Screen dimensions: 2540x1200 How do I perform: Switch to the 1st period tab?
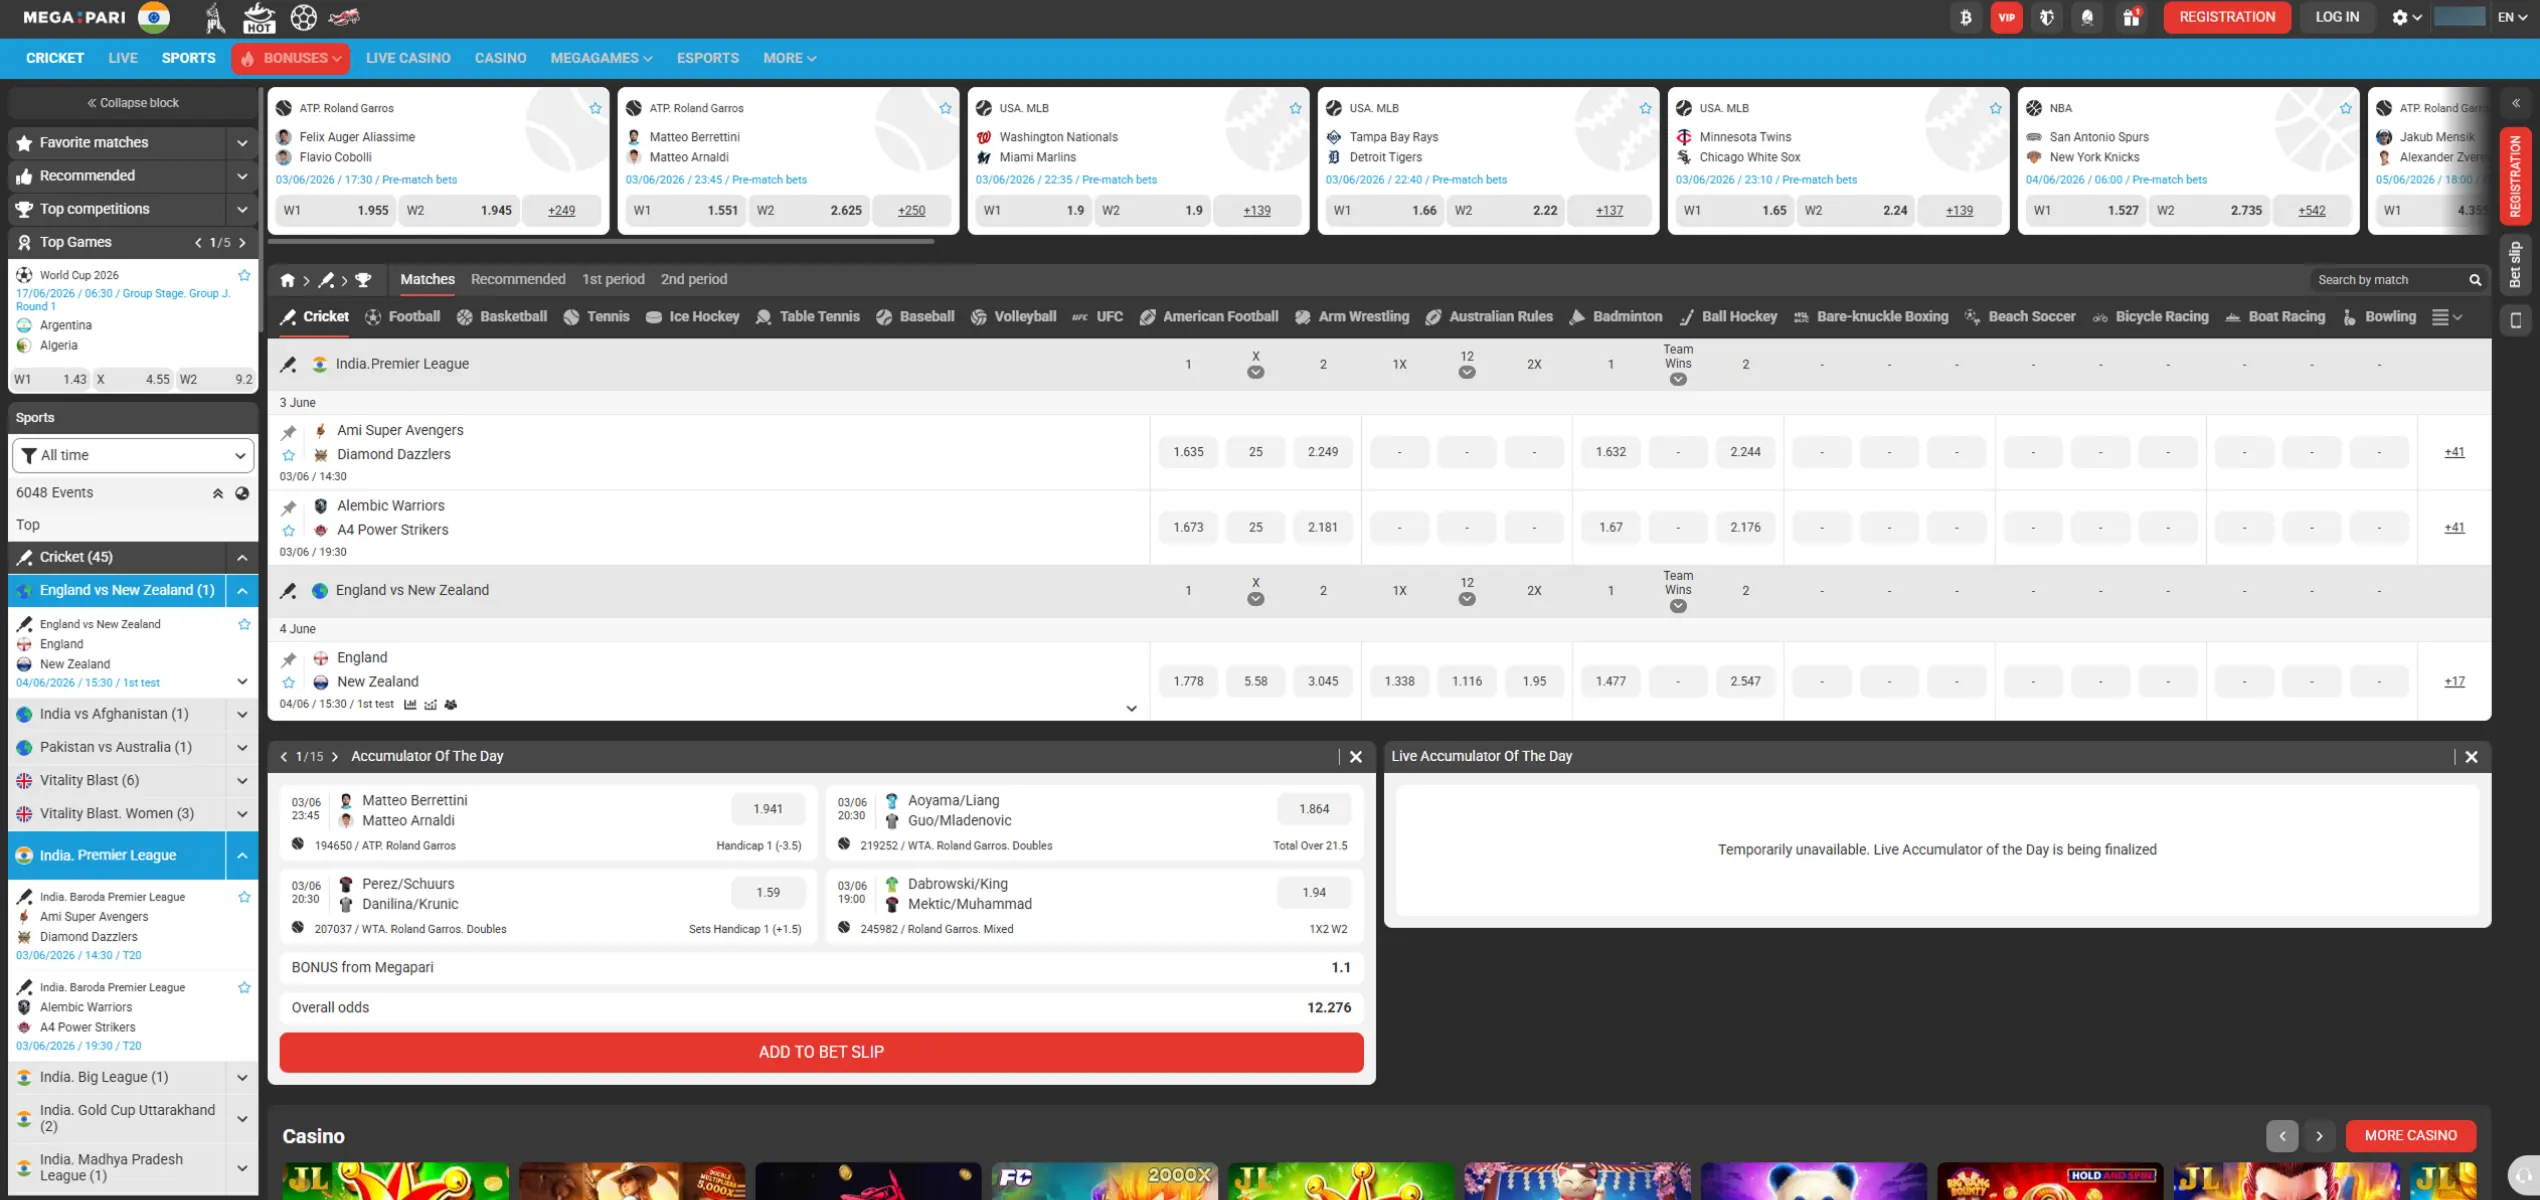[x=613, y=279]
